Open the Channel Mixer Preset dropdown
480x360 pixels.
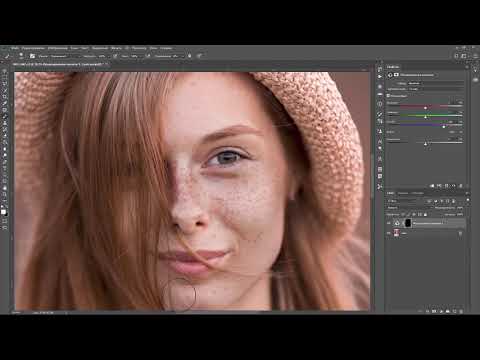pos(435,83)
